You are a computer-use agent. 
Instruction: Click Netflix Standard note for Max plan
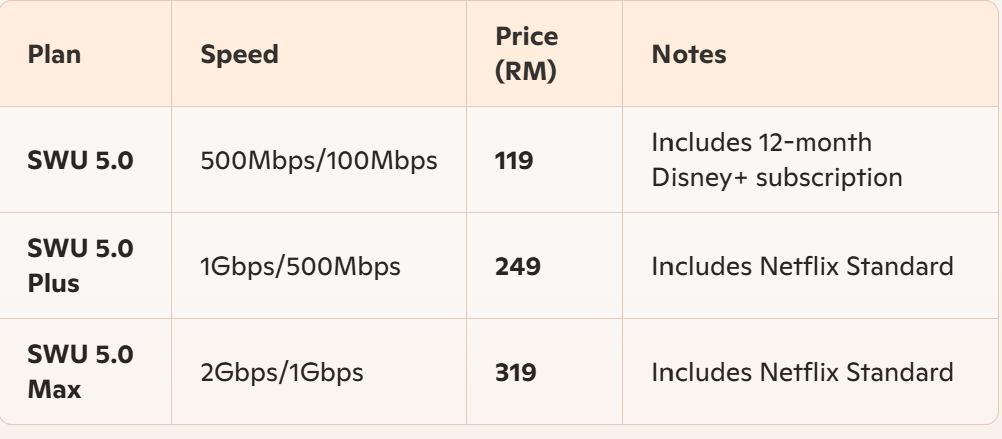pyautogui.click(x=802, y=373)
